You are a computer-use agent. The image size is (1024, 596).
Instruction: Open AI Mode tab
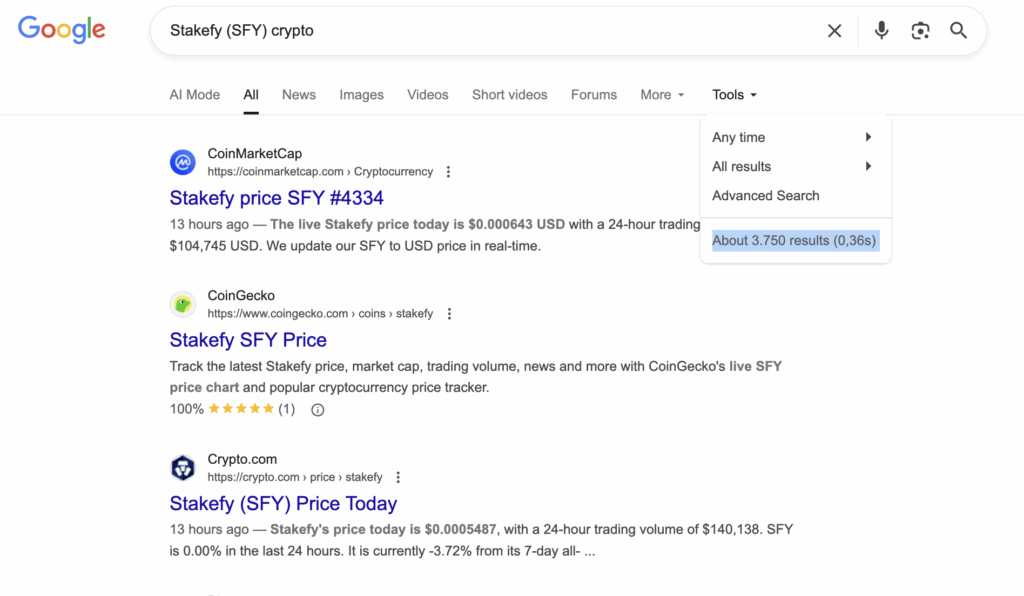coord(194,95)
